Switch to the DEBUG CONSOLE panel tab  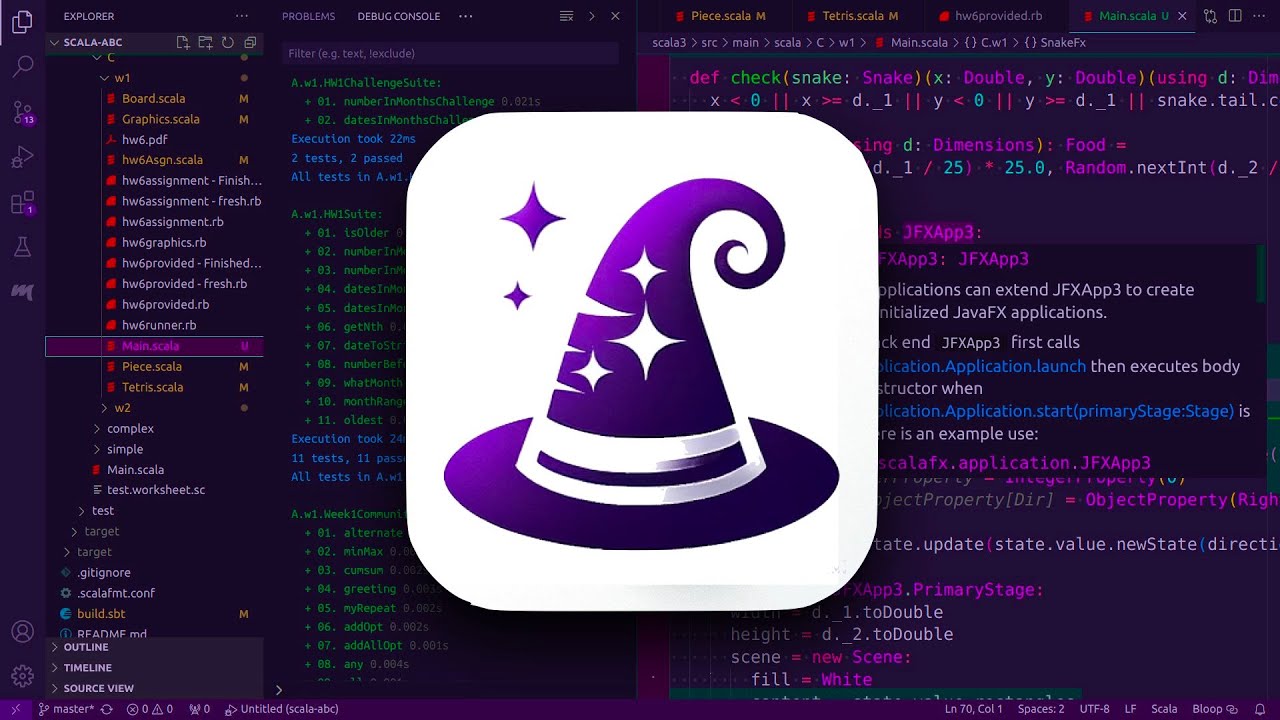tap(398, 16)
